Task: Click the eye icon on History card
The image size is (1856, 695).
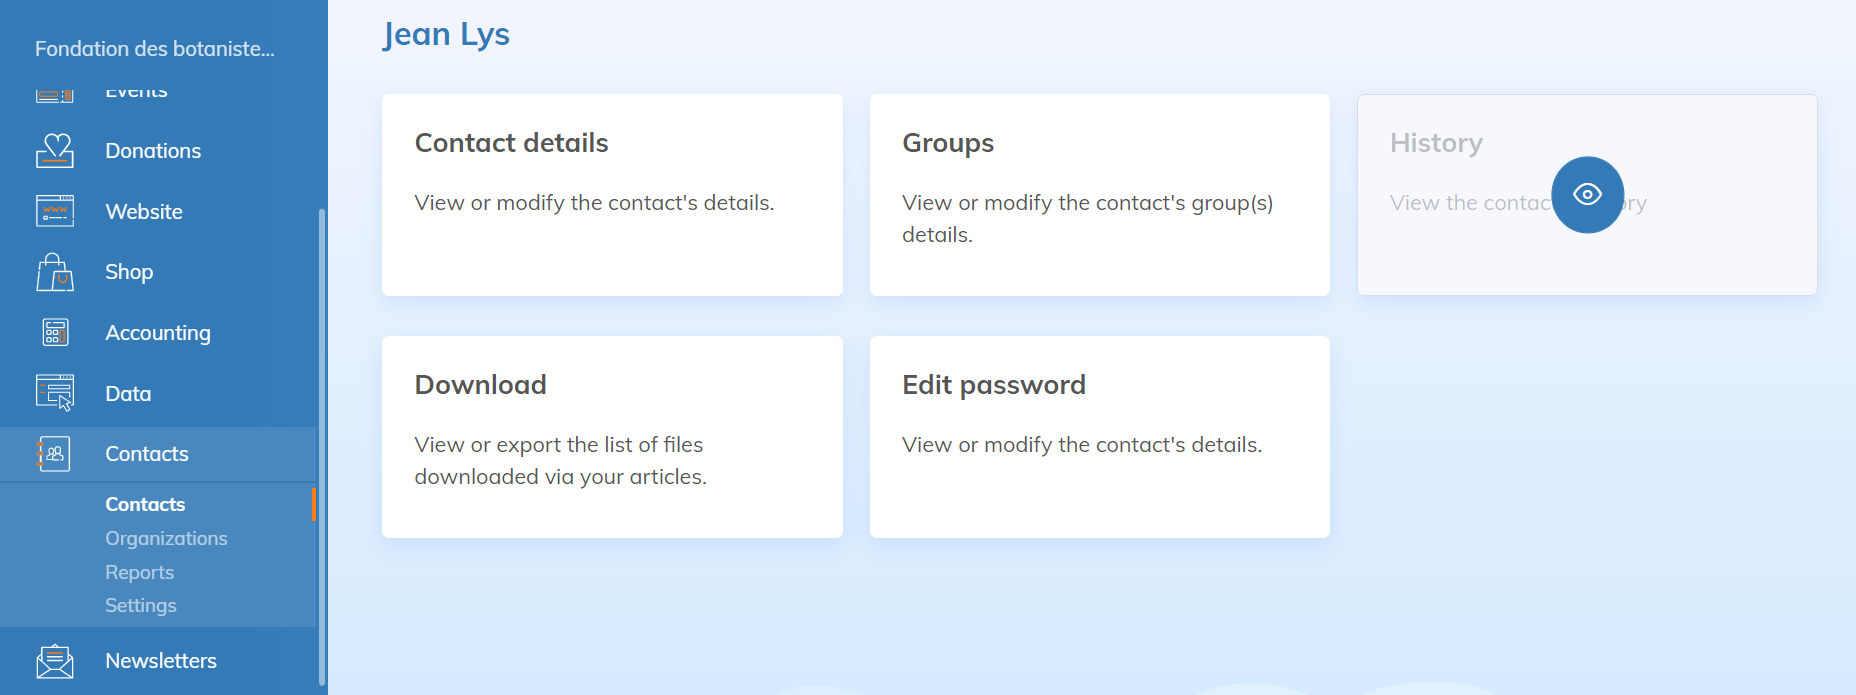Action: [x=1587, y=195]
